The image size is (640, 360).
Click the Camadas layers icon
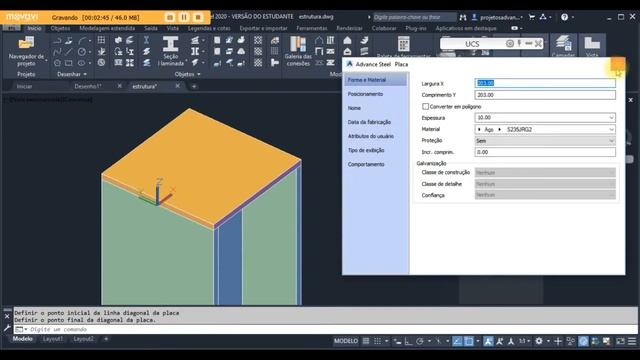[x=563, y=44]
